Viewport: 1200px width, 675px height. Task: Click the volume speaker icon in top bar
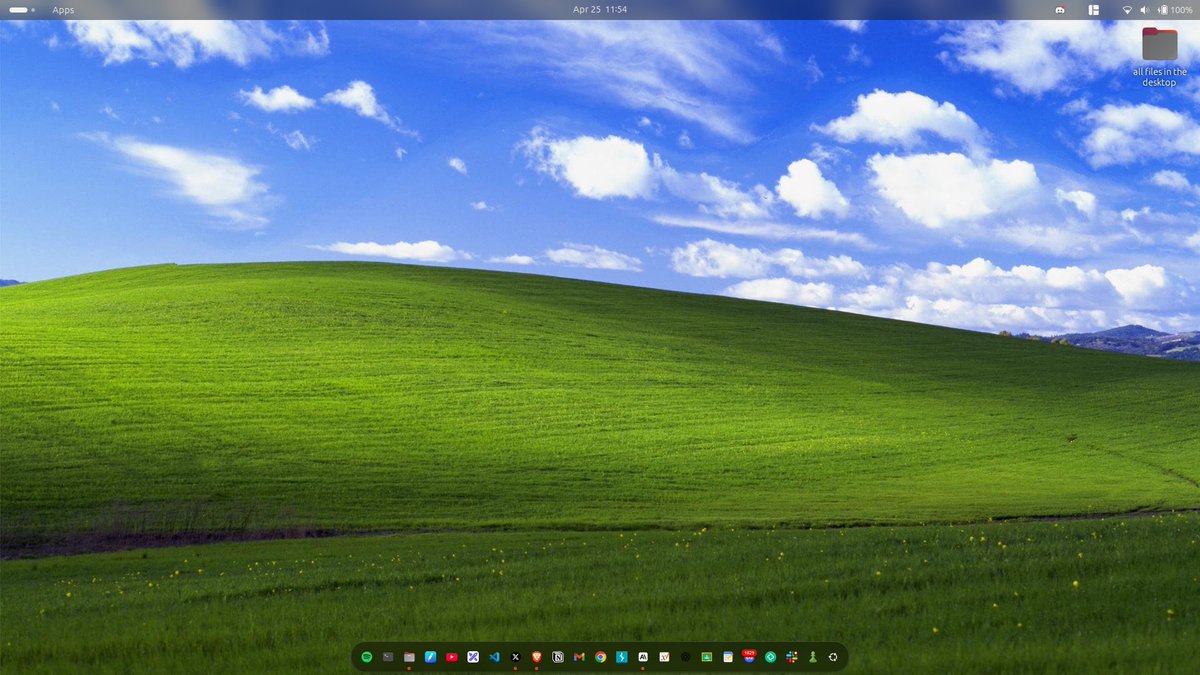(1144, 9)
